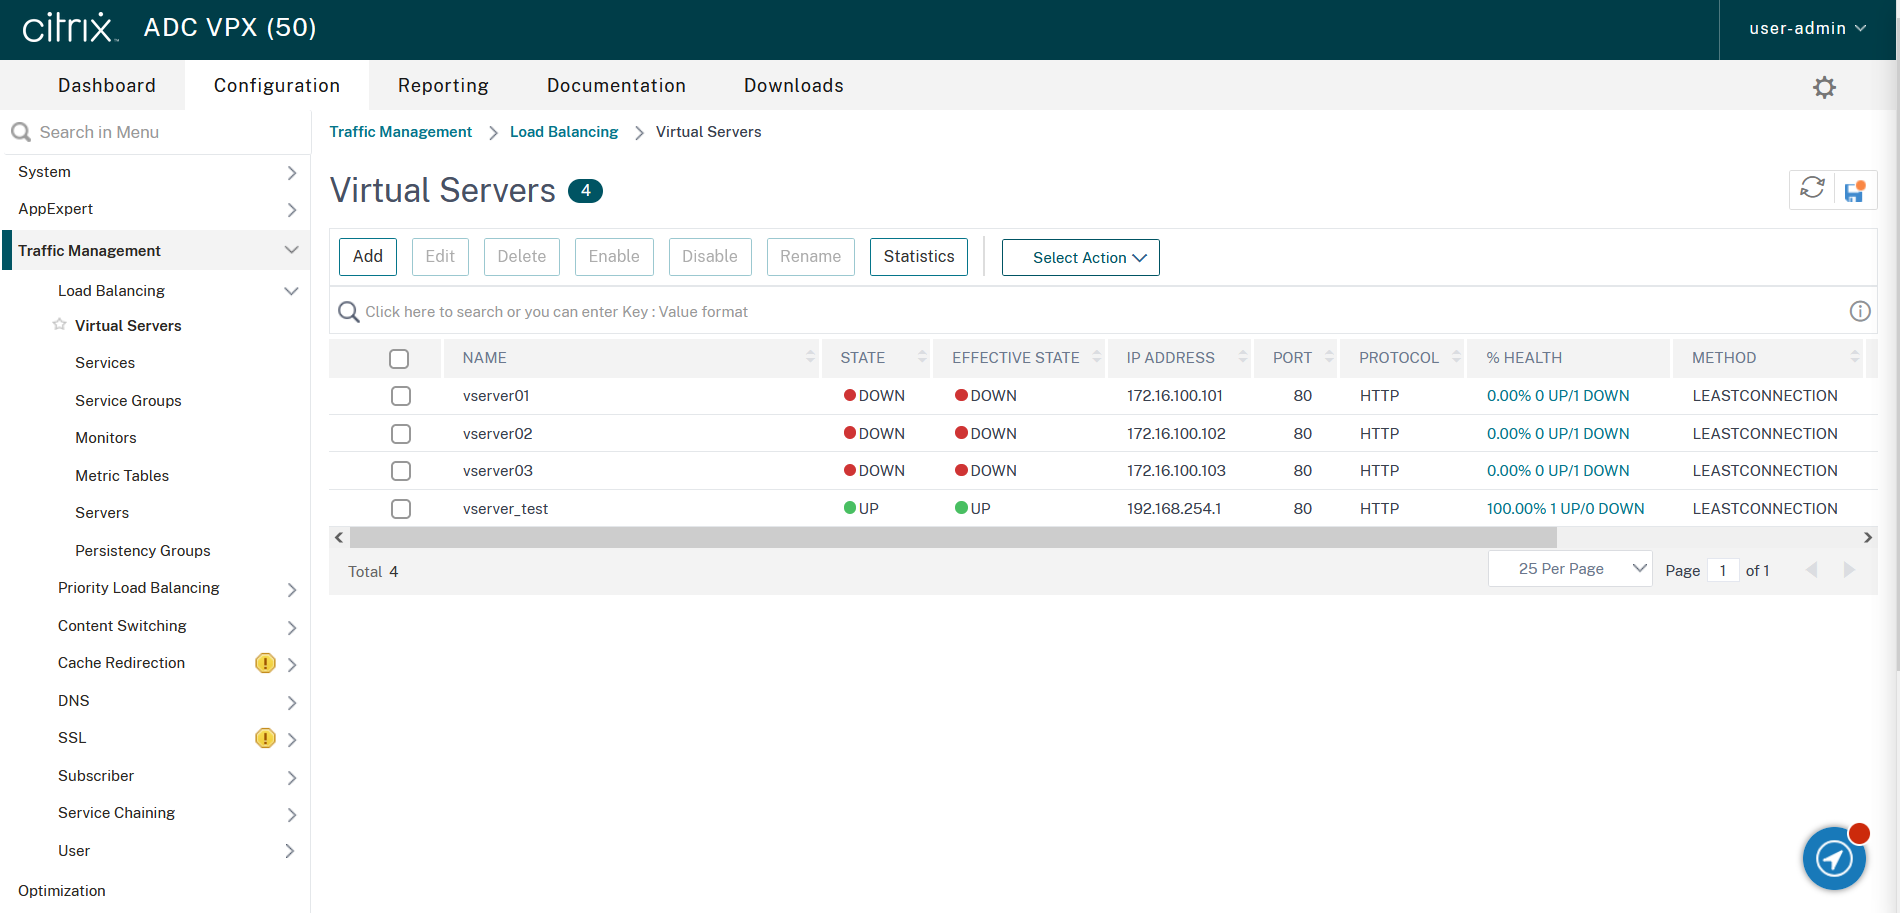
Task: Click the SSL yellow warning icon
Action: click(265, 738)
